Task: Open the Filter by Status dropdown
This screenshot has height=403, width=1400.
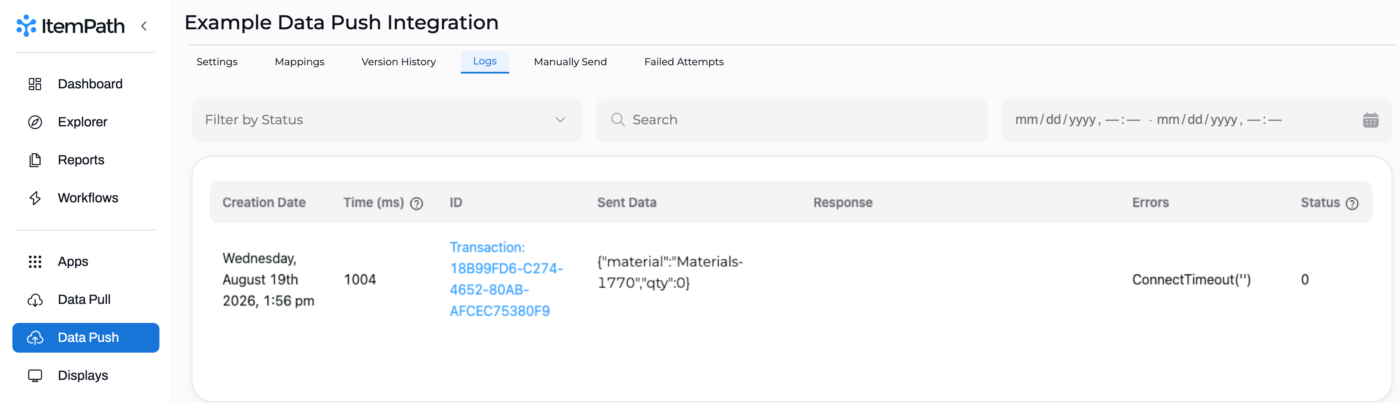Action: click(386, 120)
